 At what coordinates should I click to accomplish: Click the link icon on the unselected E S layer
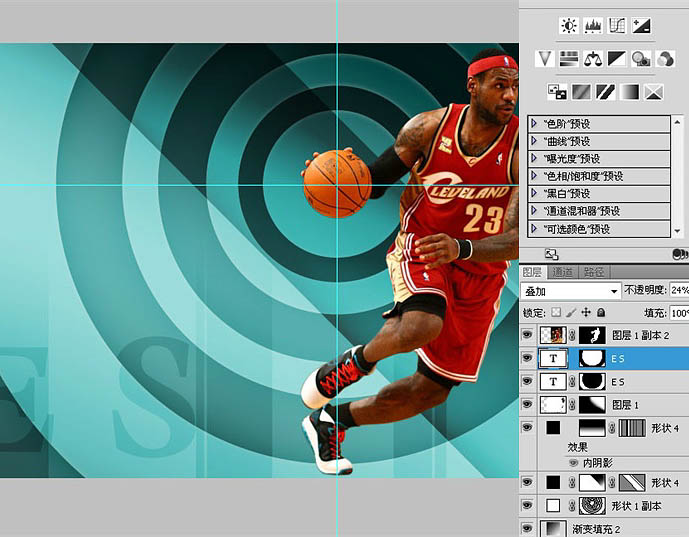coord(572,381)
